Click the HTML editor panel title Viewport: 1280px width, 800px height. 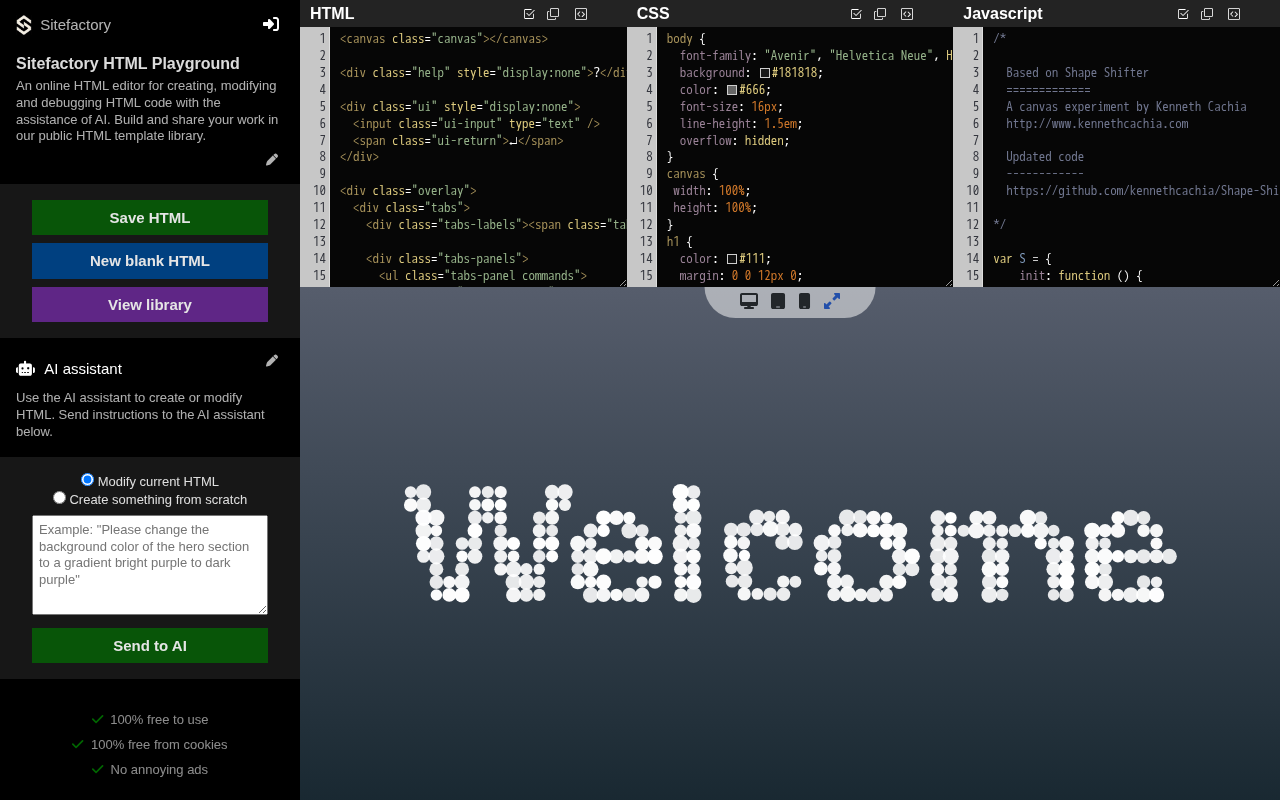pyautogui.click(x=332, y=14)
